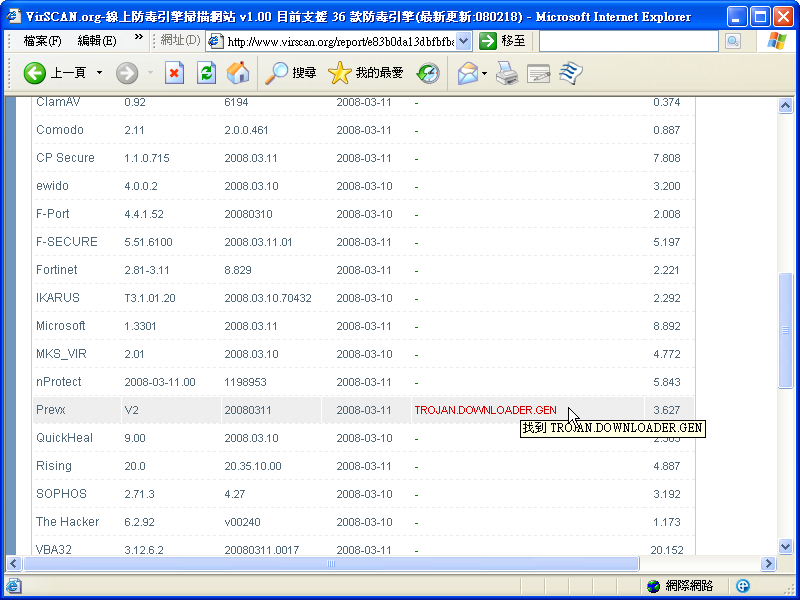Click the Back arrow icon
The height and width of the screenshot is (600, 800).
(x=34, y=73)
